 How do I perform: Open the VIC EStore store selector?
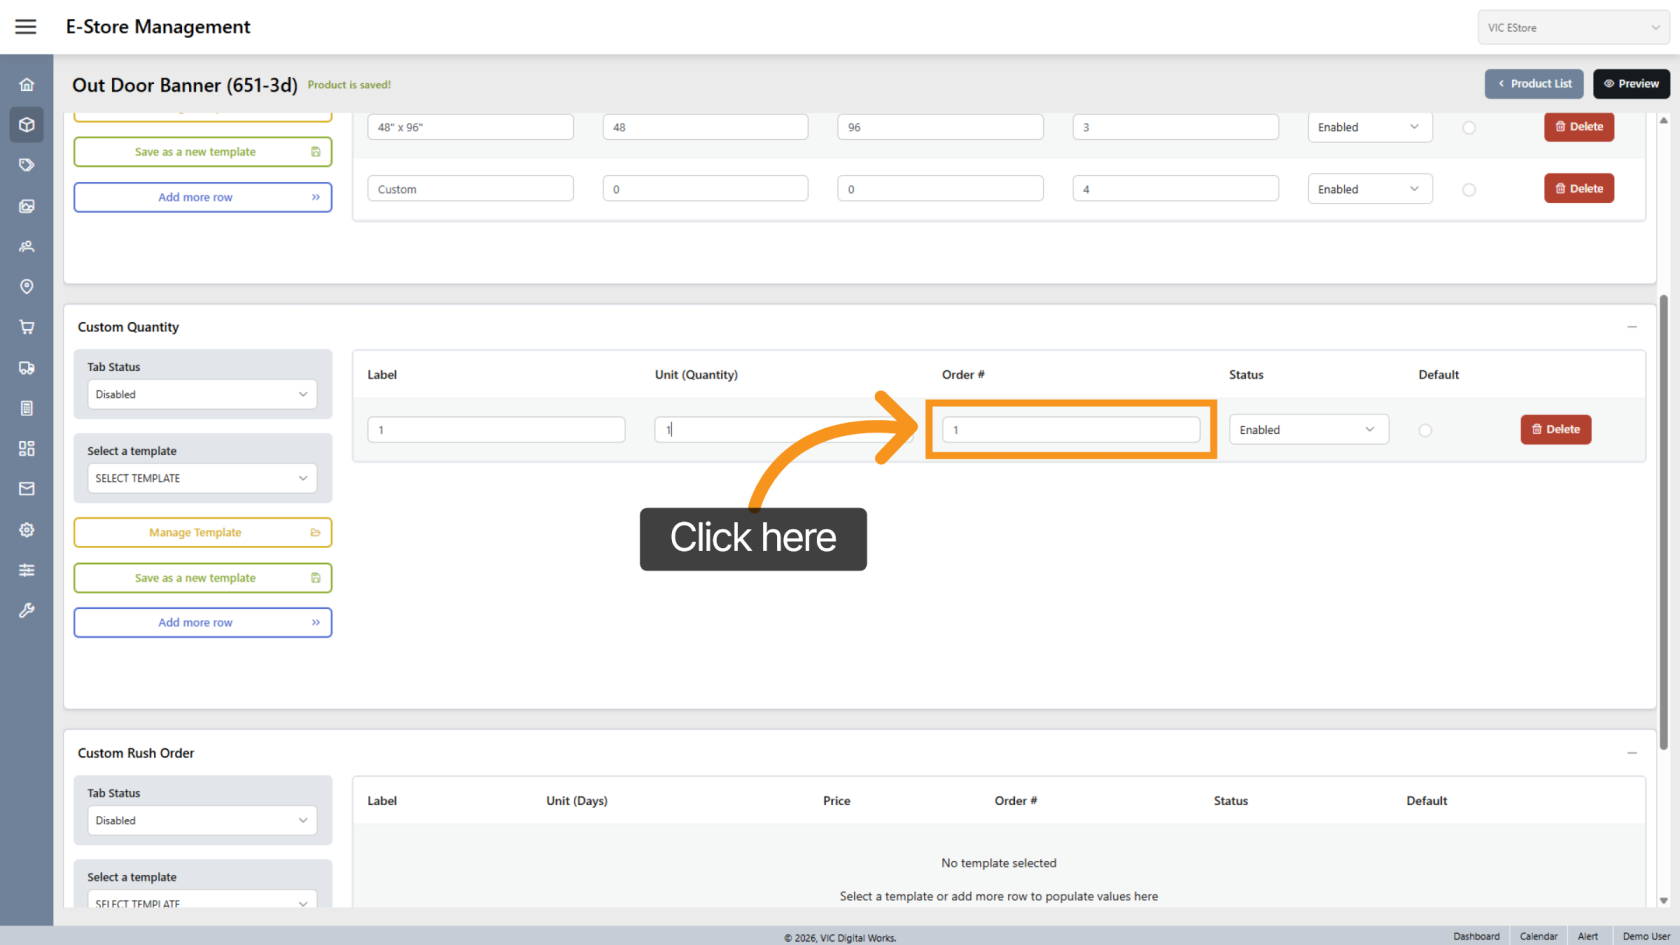(x=1573, y=28)
